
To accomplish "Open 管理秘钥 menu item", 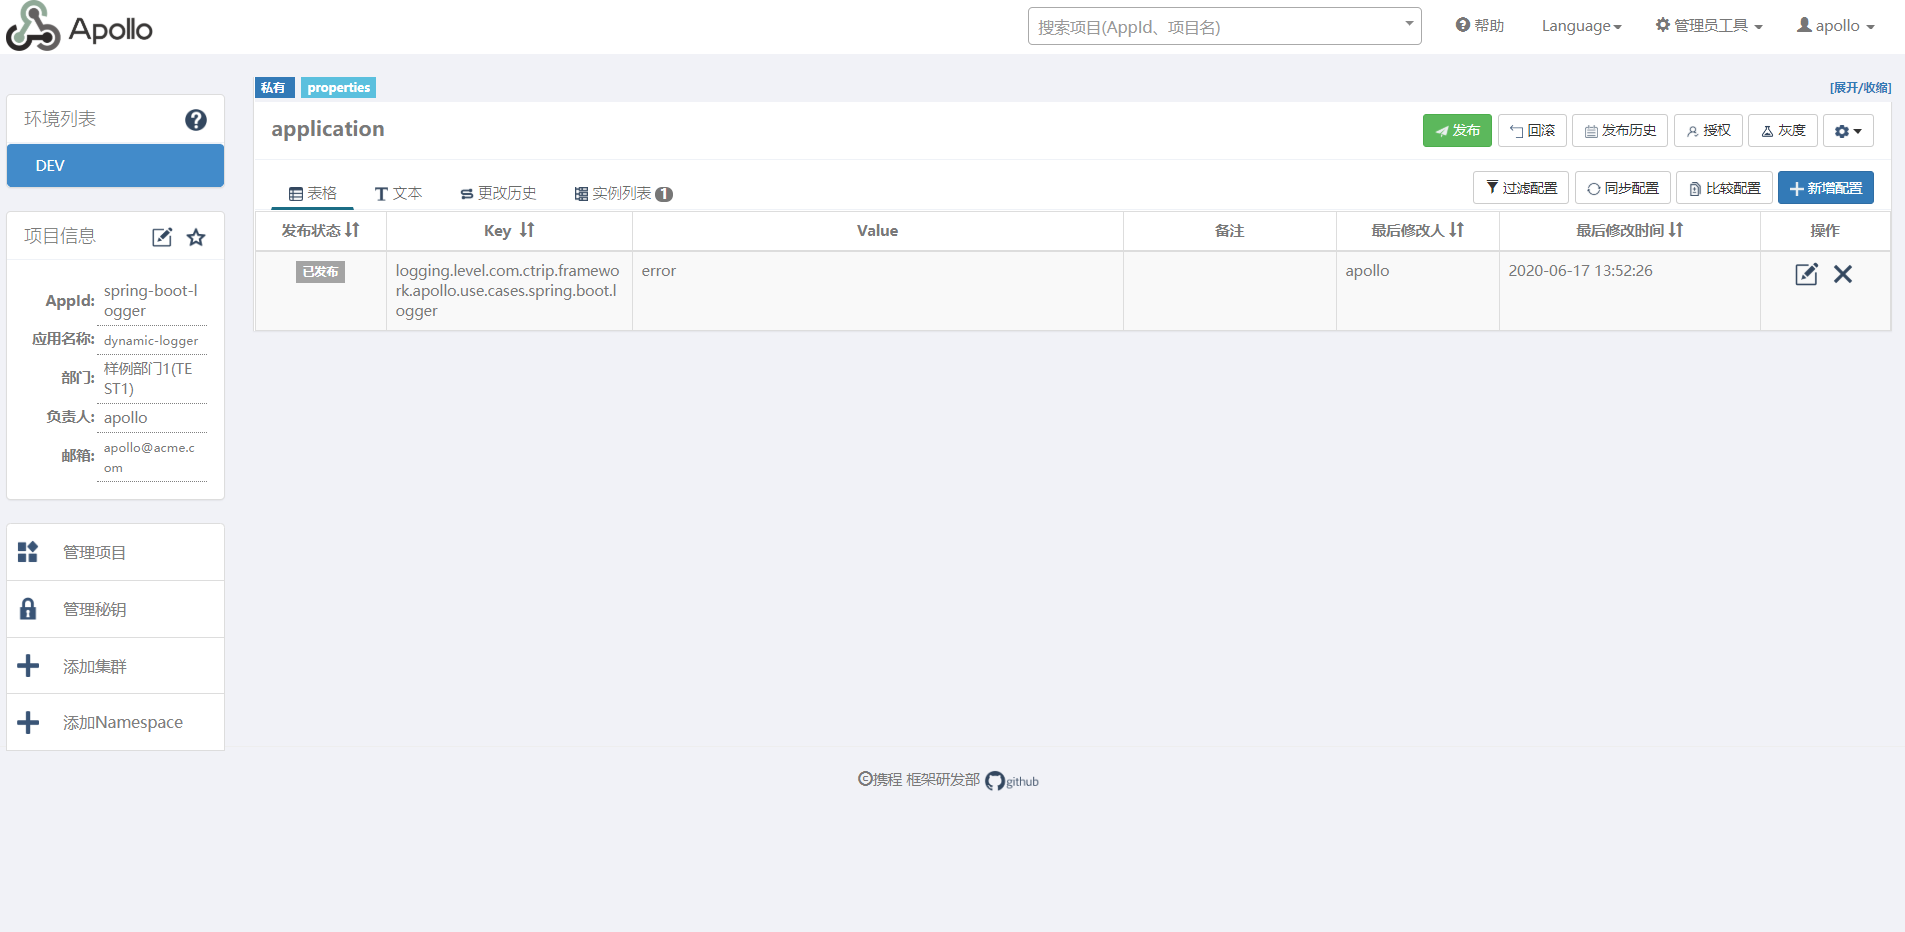I will tap(115, 609).
